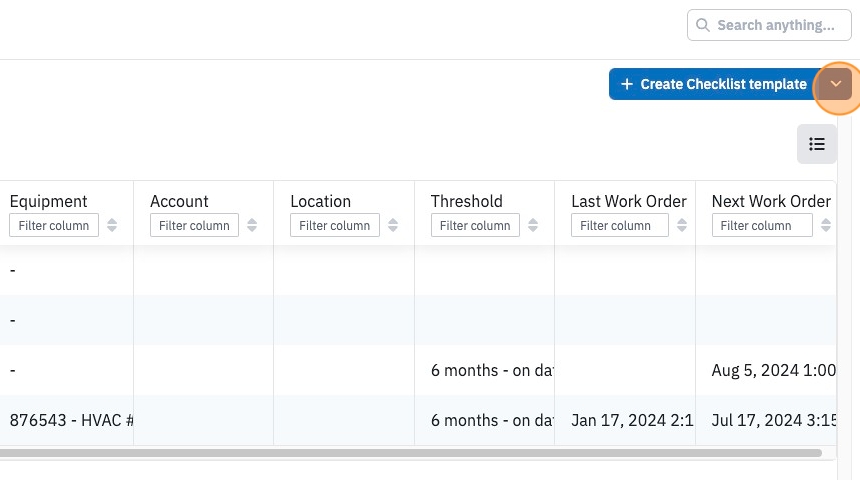860x480 pixels.
Task: Click the Location filter column field
Action: (335, 225)
